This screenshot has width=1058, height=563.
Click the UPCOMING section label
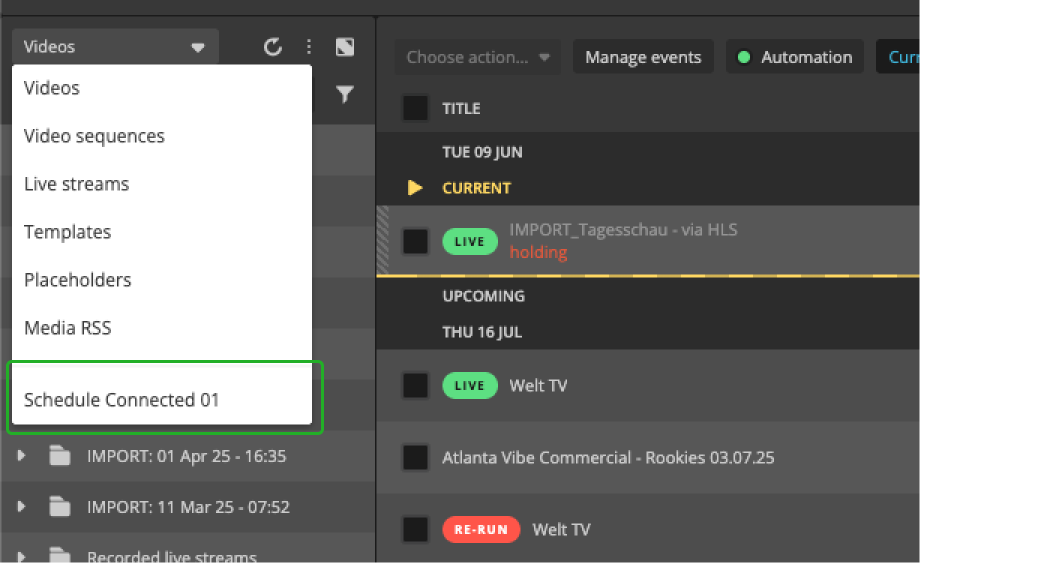tap(484, 296)
